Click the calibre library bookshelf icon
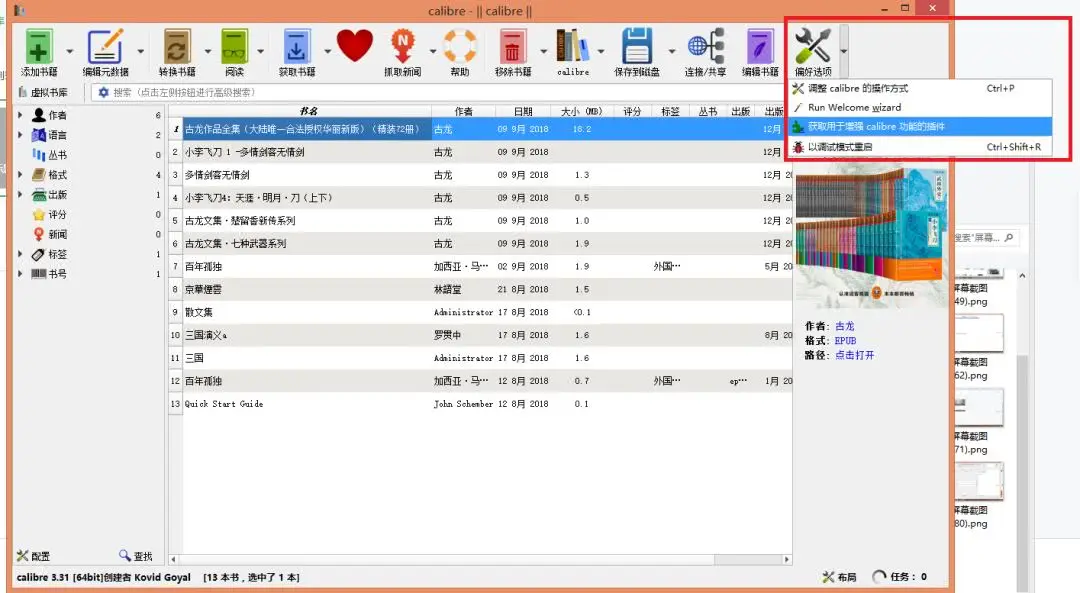Viewport: 1080px width, 593px height. coord(573,47)
